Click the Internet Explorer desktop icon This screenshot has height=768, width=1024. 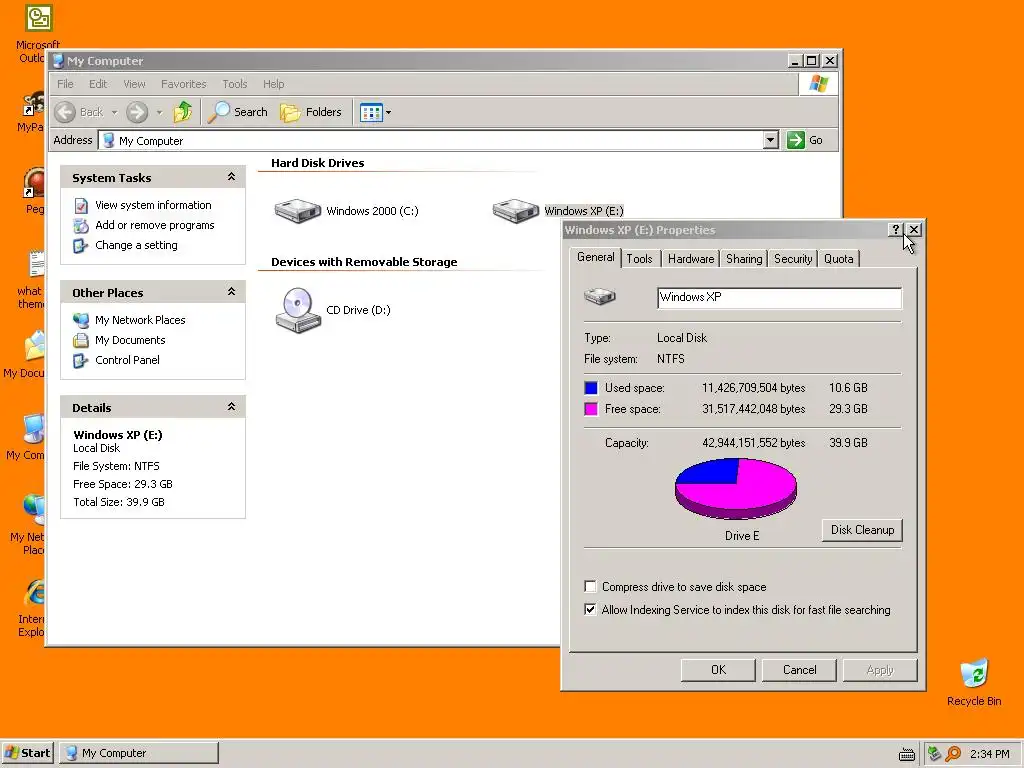pos(34,592)
